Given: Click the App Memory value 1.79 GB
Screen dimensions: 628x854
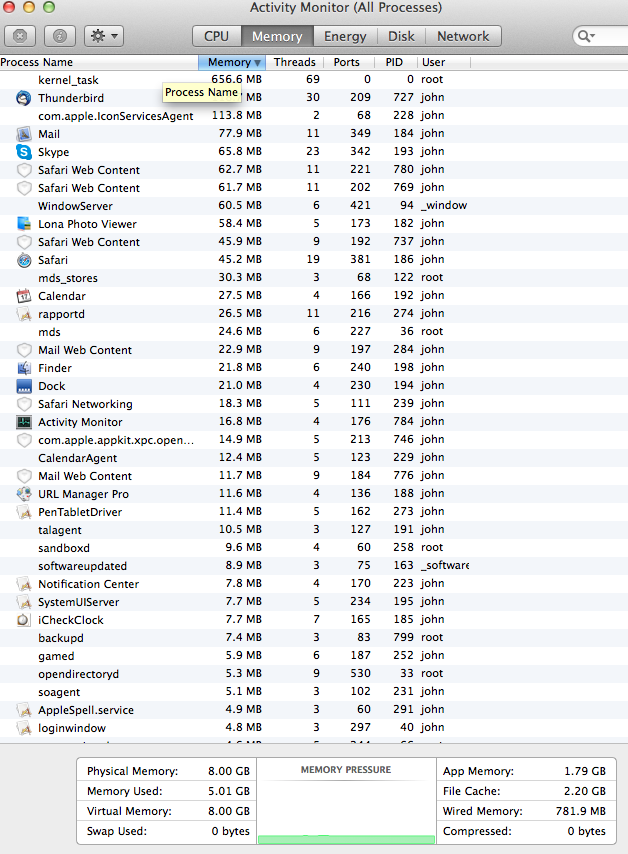Looking at the screenshot, I should click(585, 771).
